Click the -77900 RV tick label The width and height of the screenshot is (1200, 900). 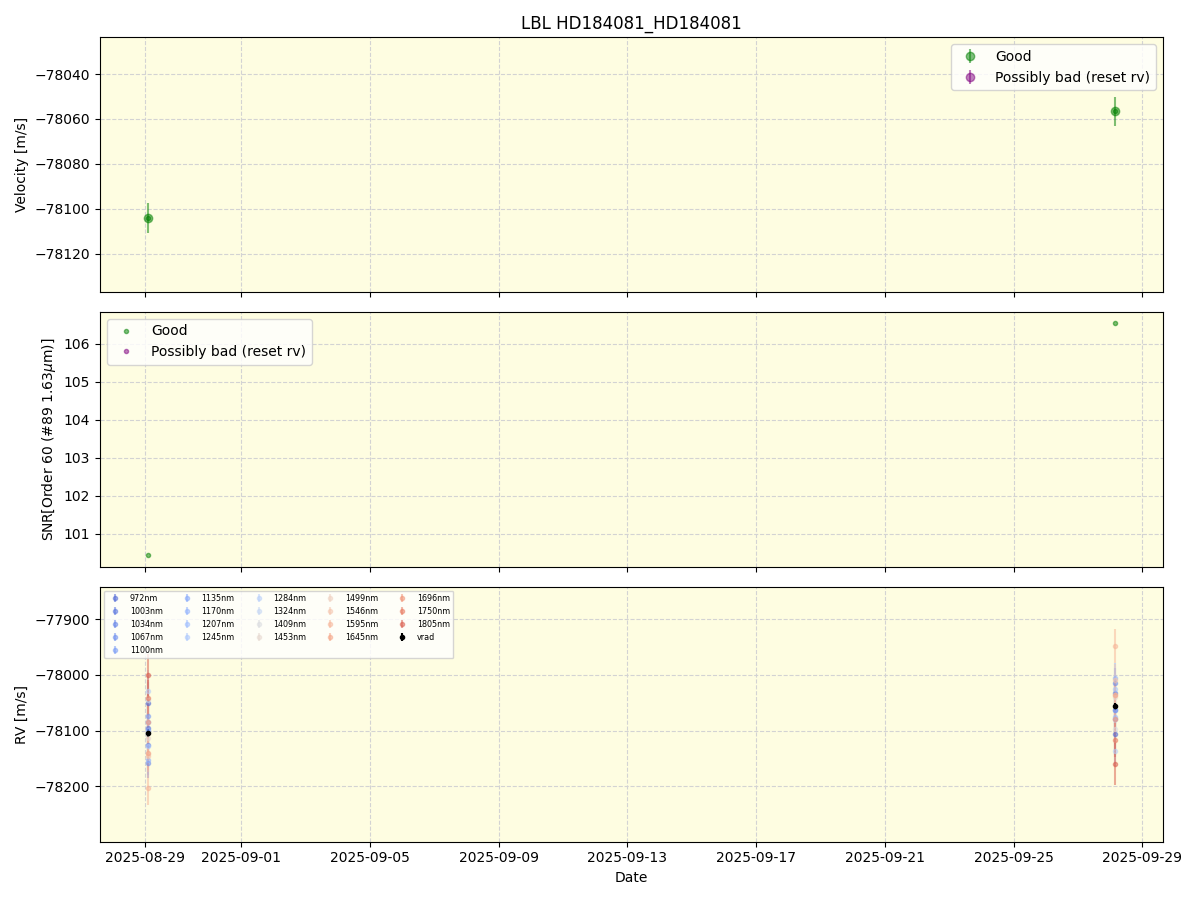click(x=65, y=620)
